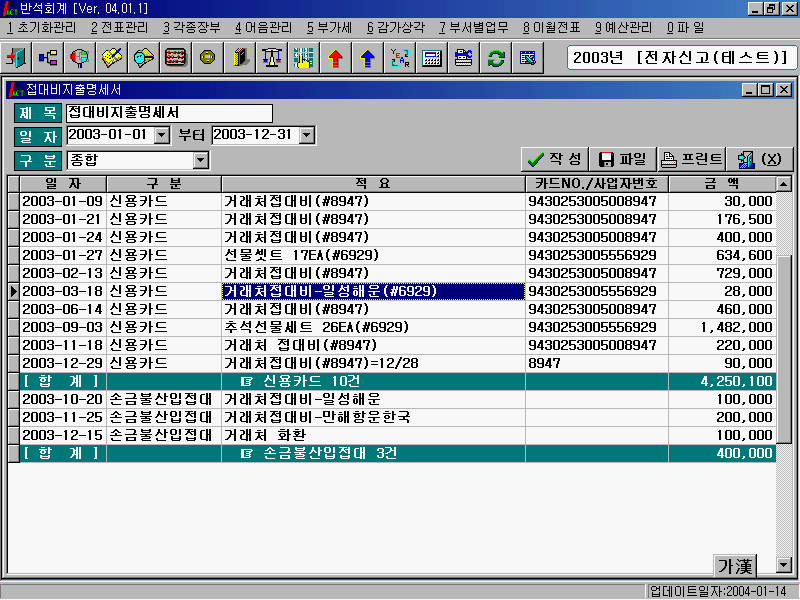Click the 금액 column header

(x=722, y=184)
